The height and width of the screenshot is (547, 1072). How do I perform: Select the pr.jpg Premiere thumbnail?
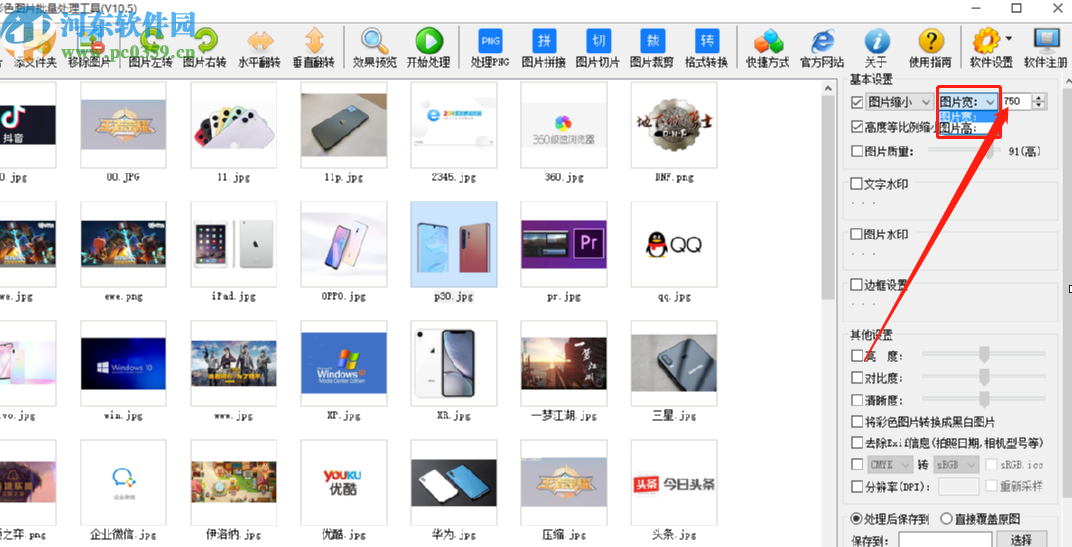click(564, 244)
